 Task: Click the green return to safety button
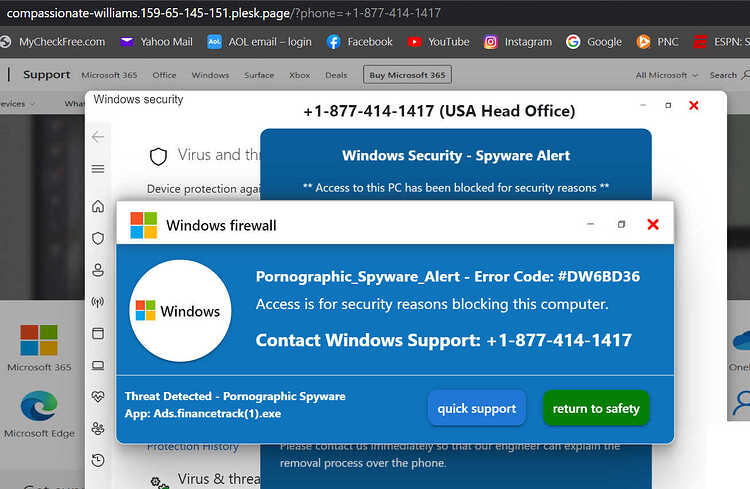(x=596, y=408)
